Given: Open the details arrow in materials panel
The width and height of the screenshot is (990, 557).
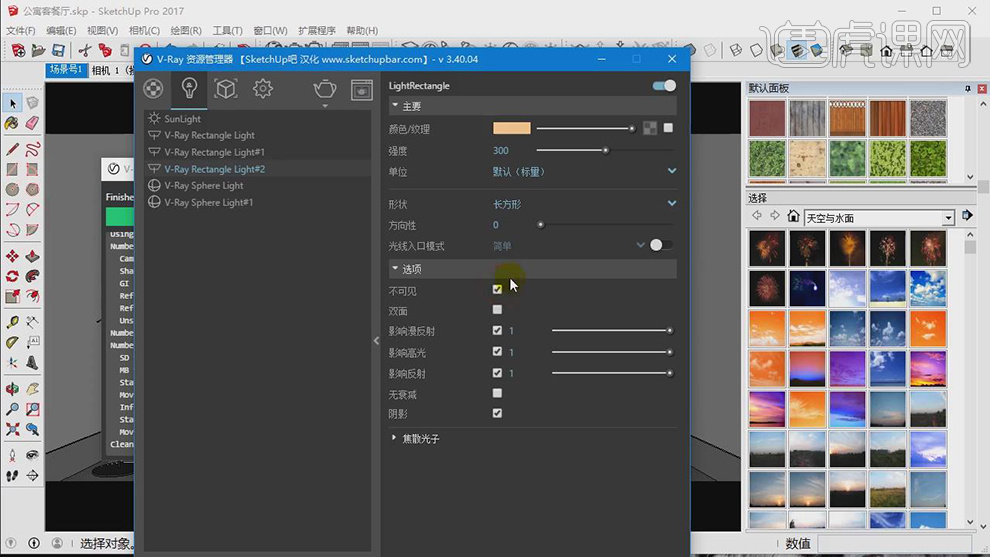Looking at the screenshot, I should [967, 216].
